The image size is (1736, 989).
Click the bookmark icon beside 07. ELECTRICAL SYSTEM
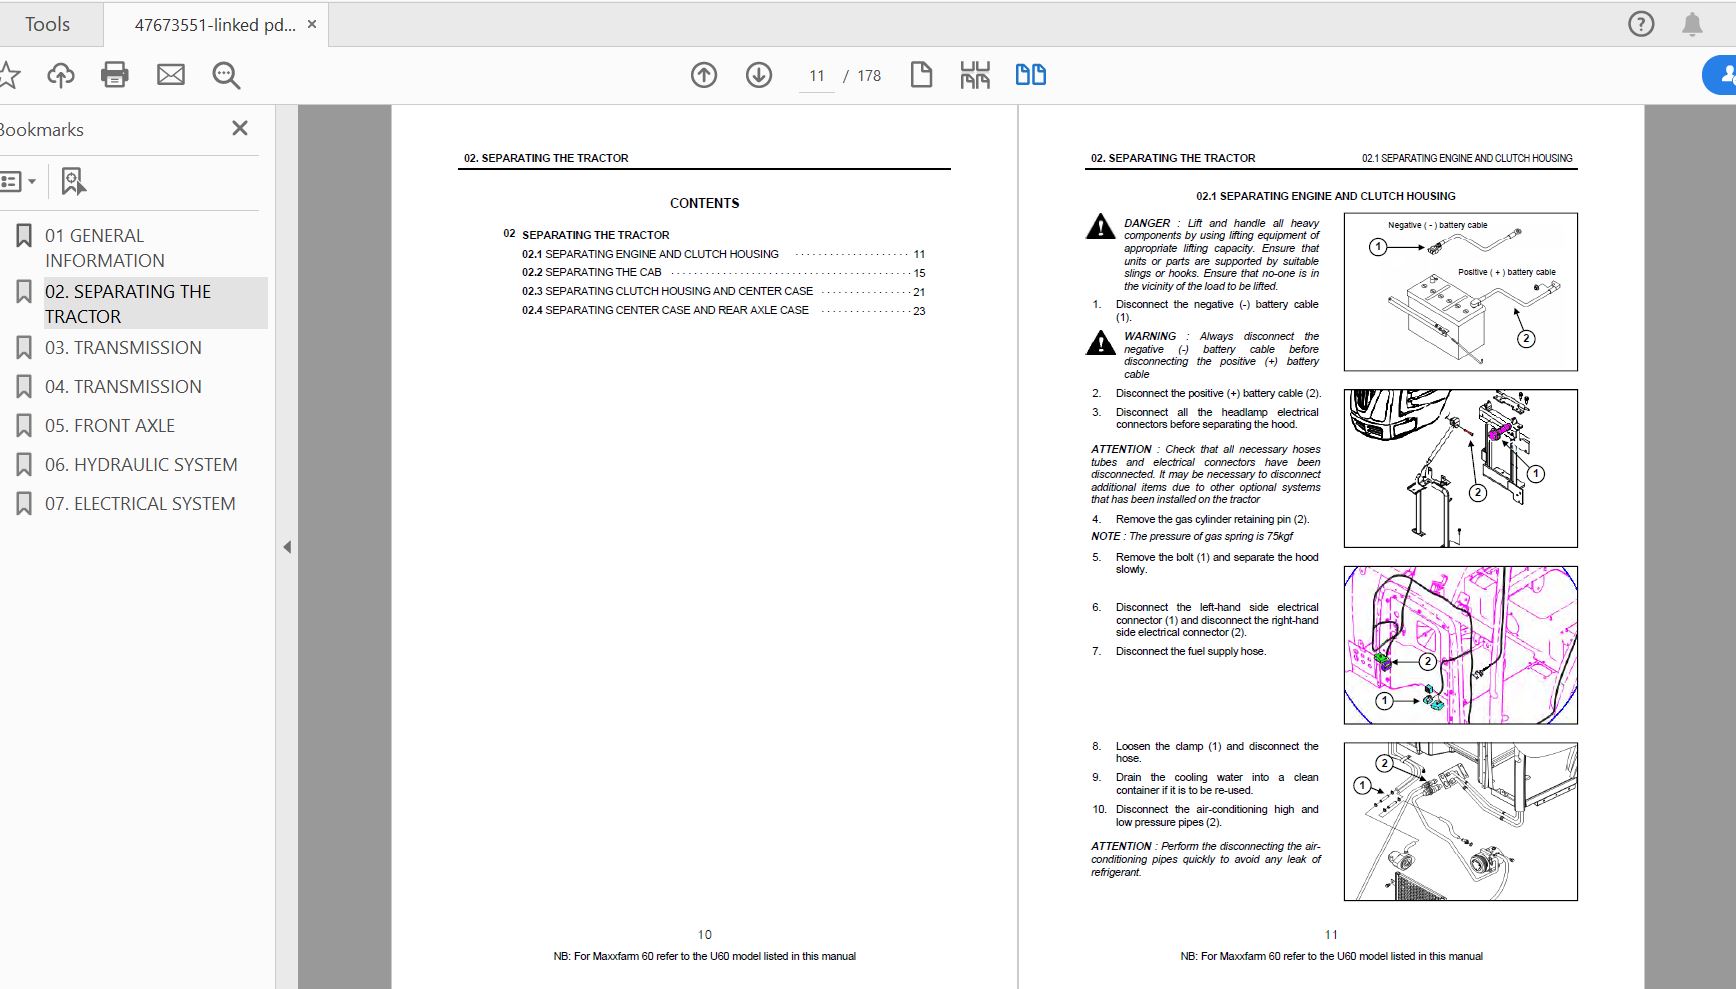coord(24,504)
